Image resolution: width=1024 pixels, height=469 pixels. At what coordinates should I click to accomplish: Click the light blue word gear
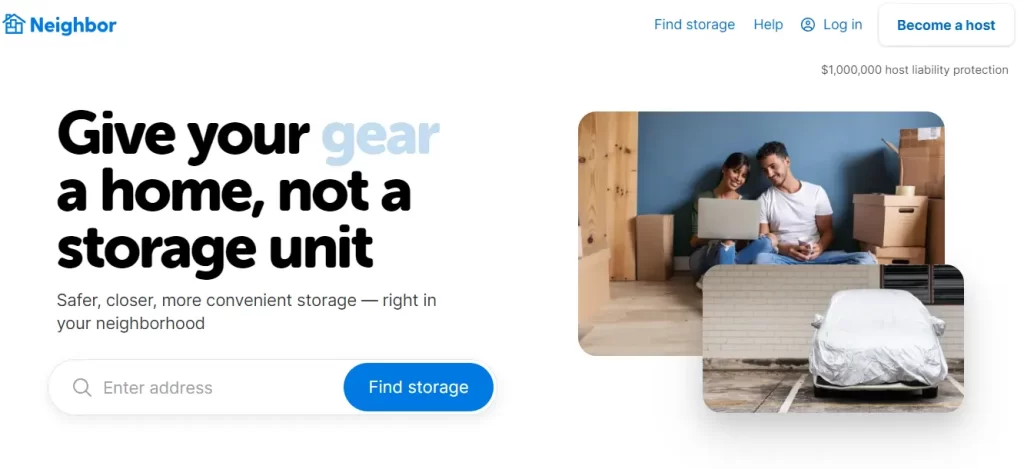[380, 136]
